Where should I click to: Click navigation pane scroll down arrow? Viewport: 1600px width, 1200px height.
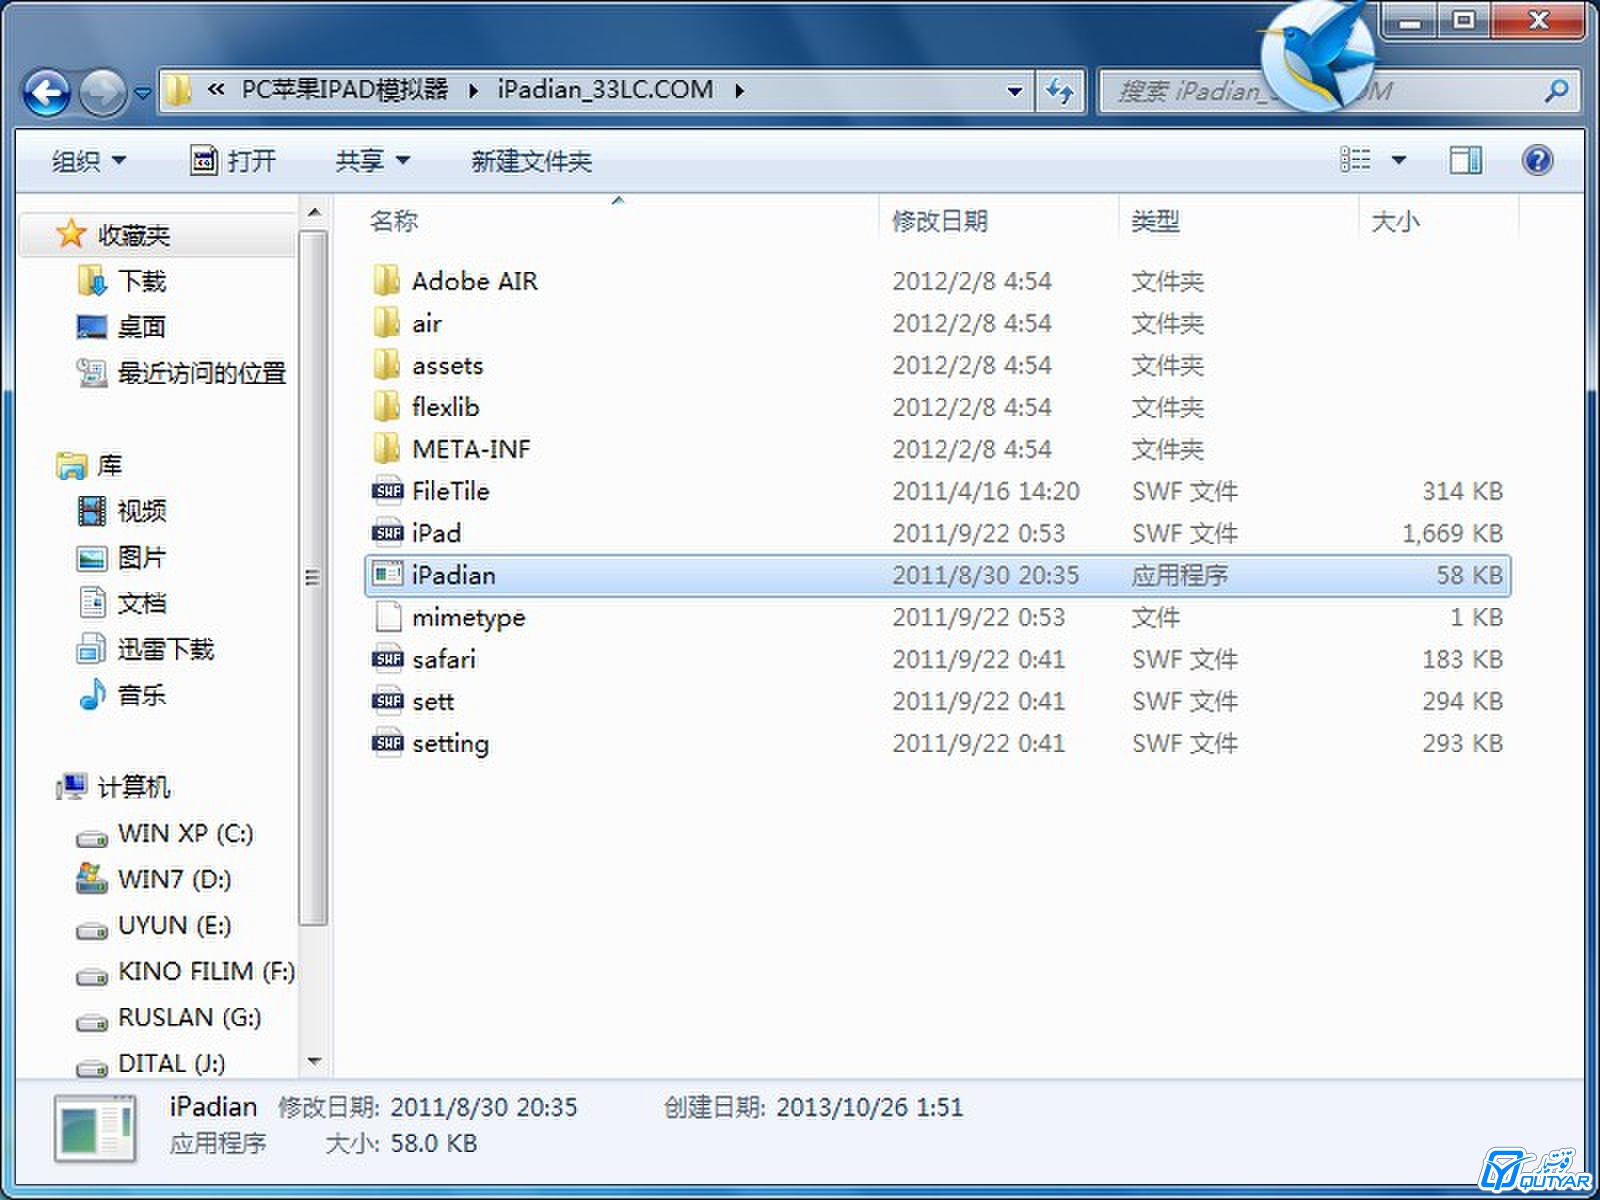(314, 1061)
